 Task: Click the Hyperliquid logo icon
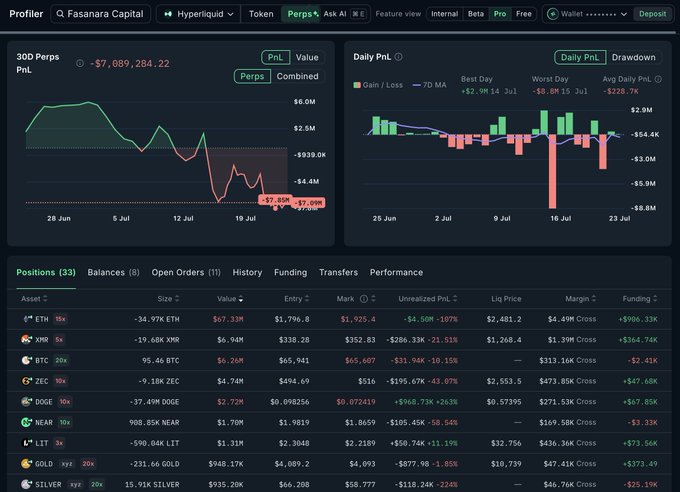[168, 14]
